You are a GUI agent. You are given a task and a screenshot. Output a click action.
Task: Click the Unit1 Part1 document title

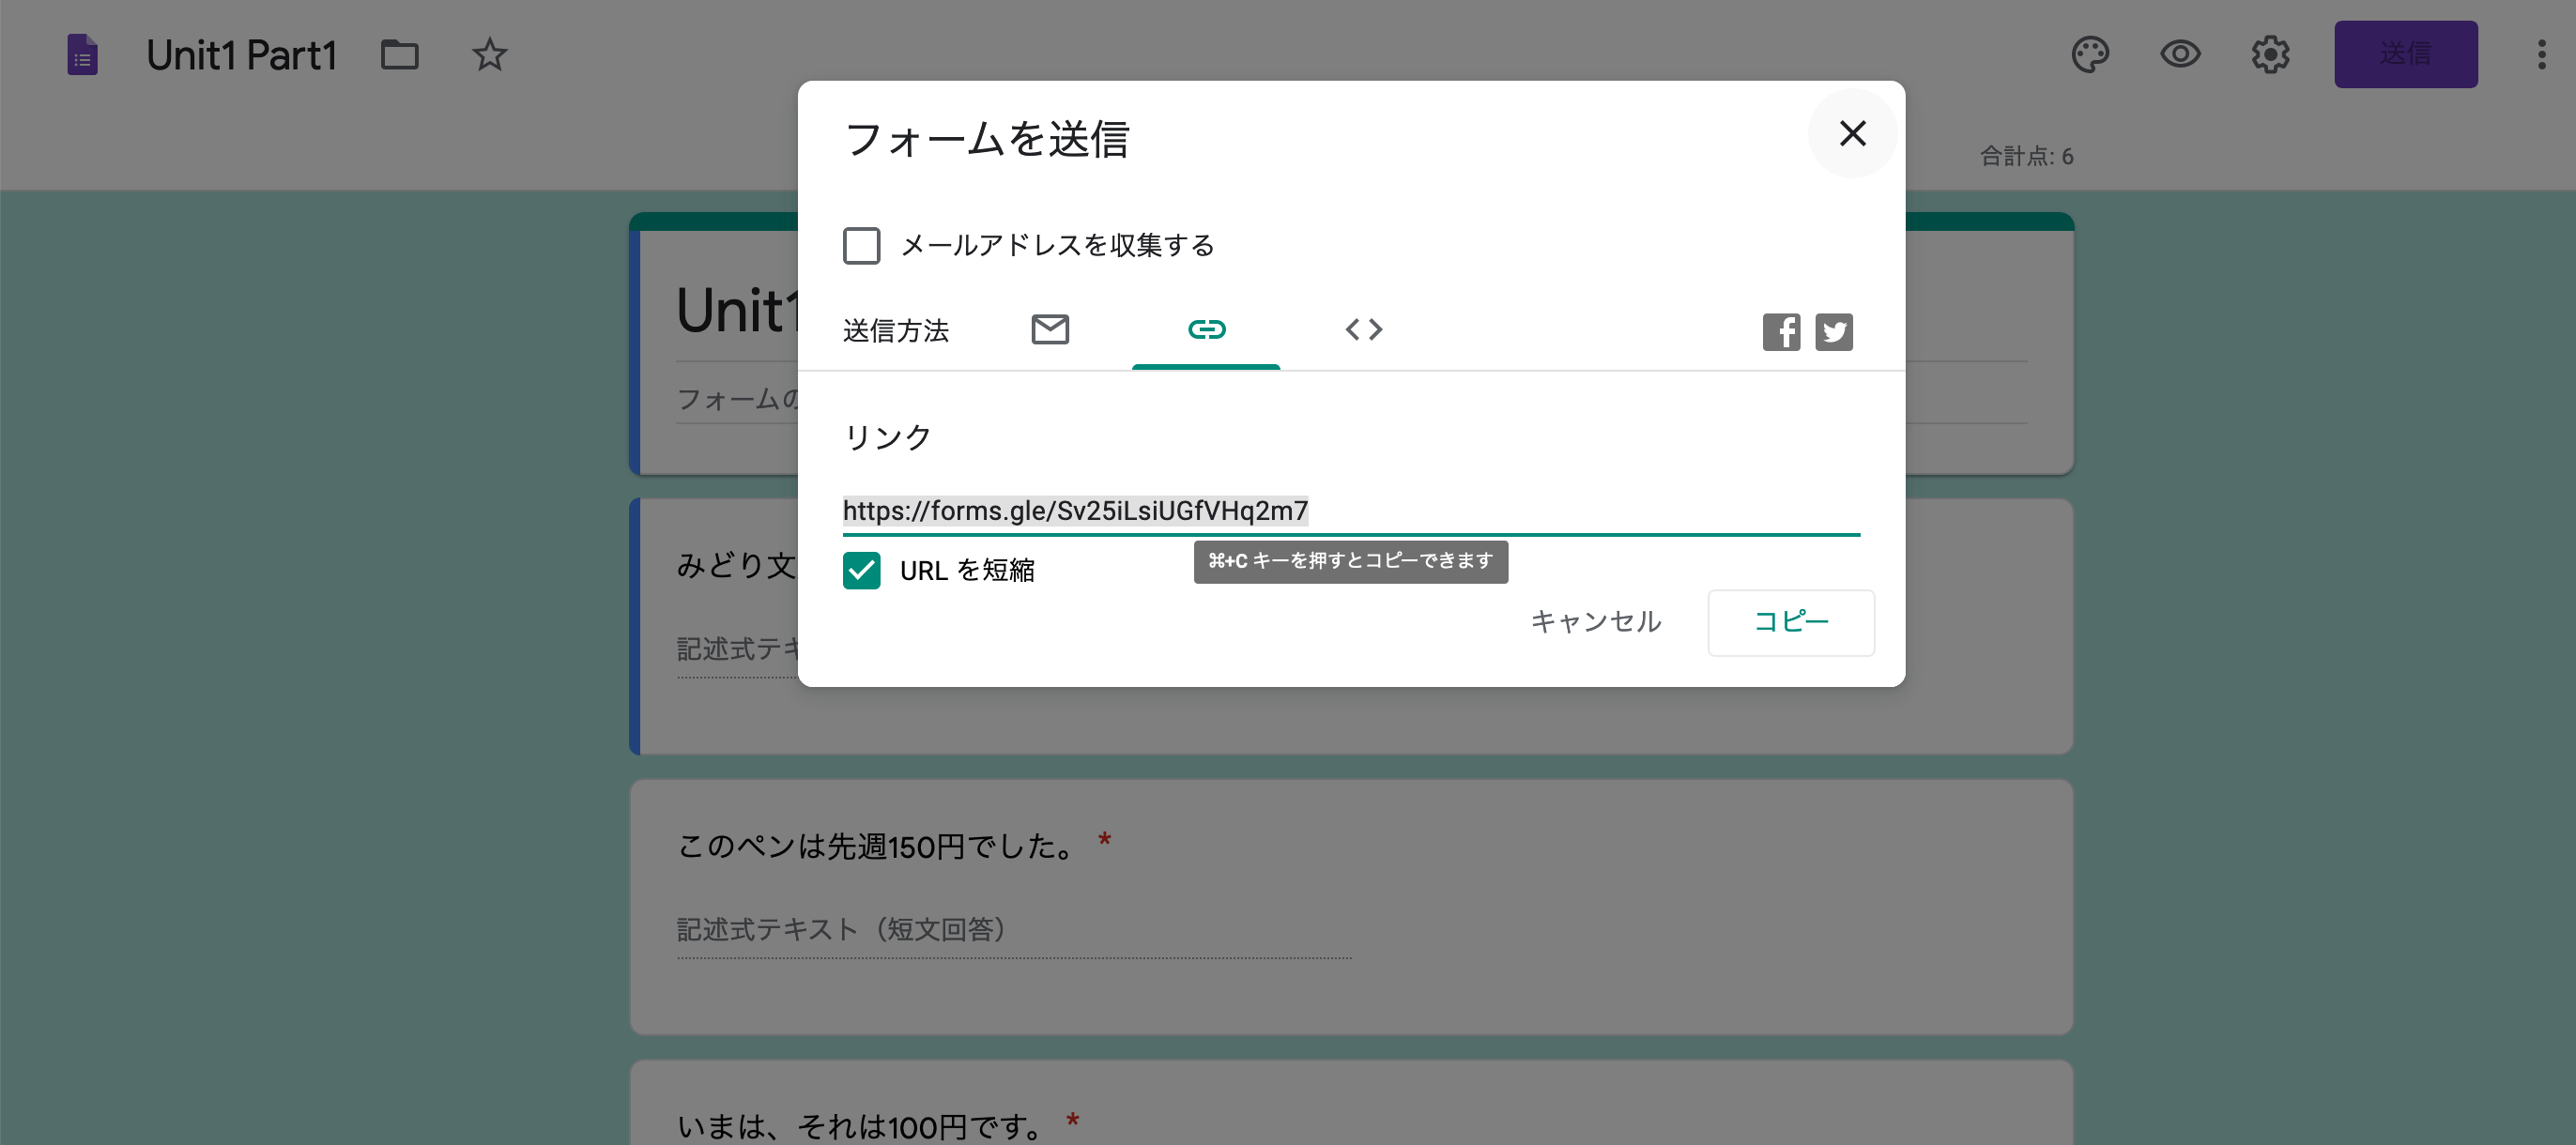click(x=241, y=54)
